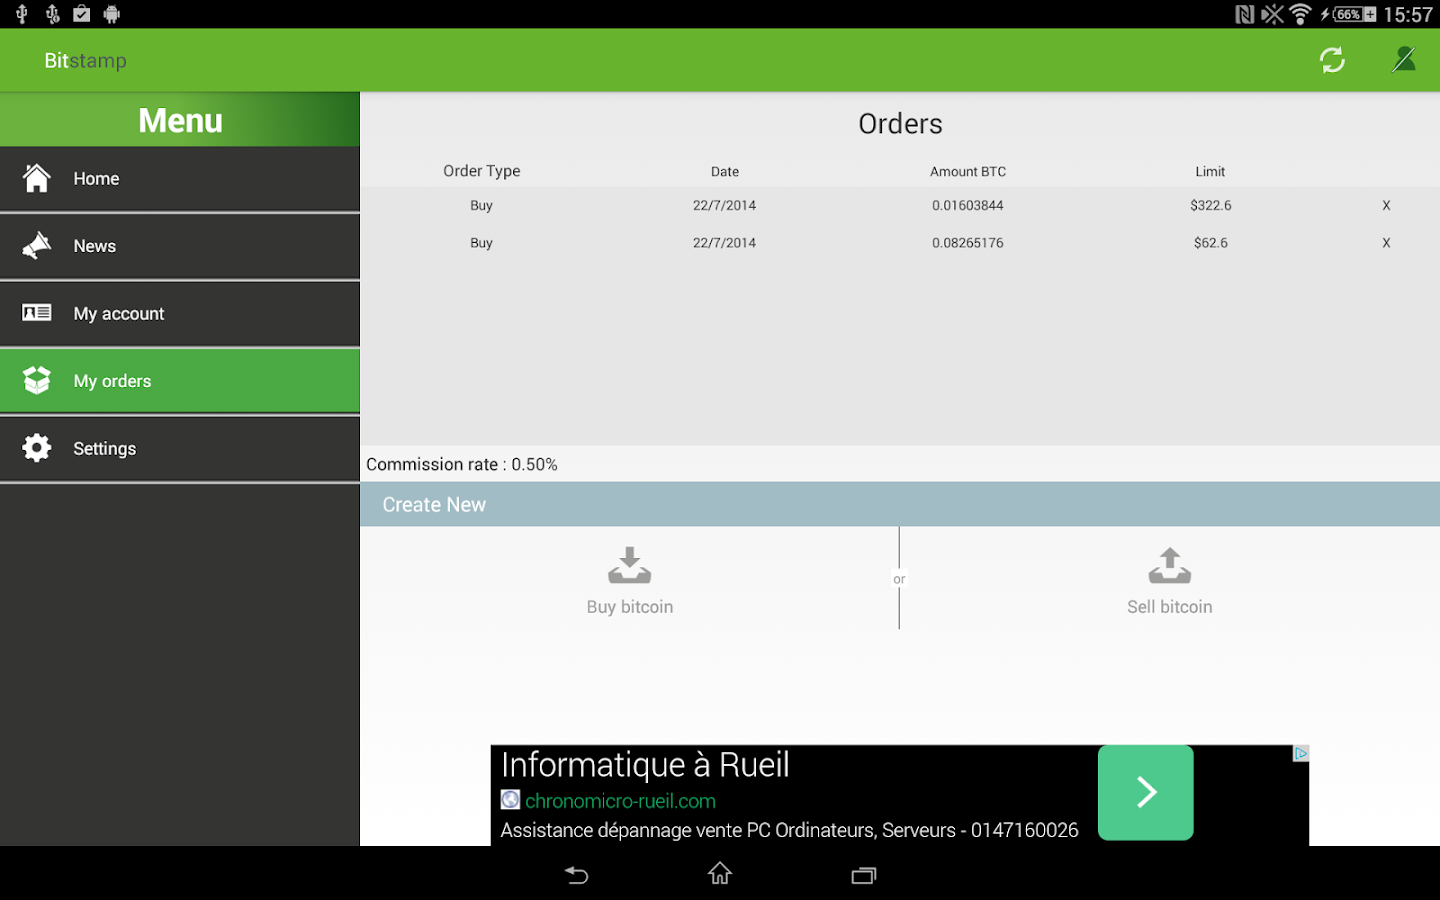Tap the Android recent apps button
The image size is (1440, 900).
[x=864, y=875]
